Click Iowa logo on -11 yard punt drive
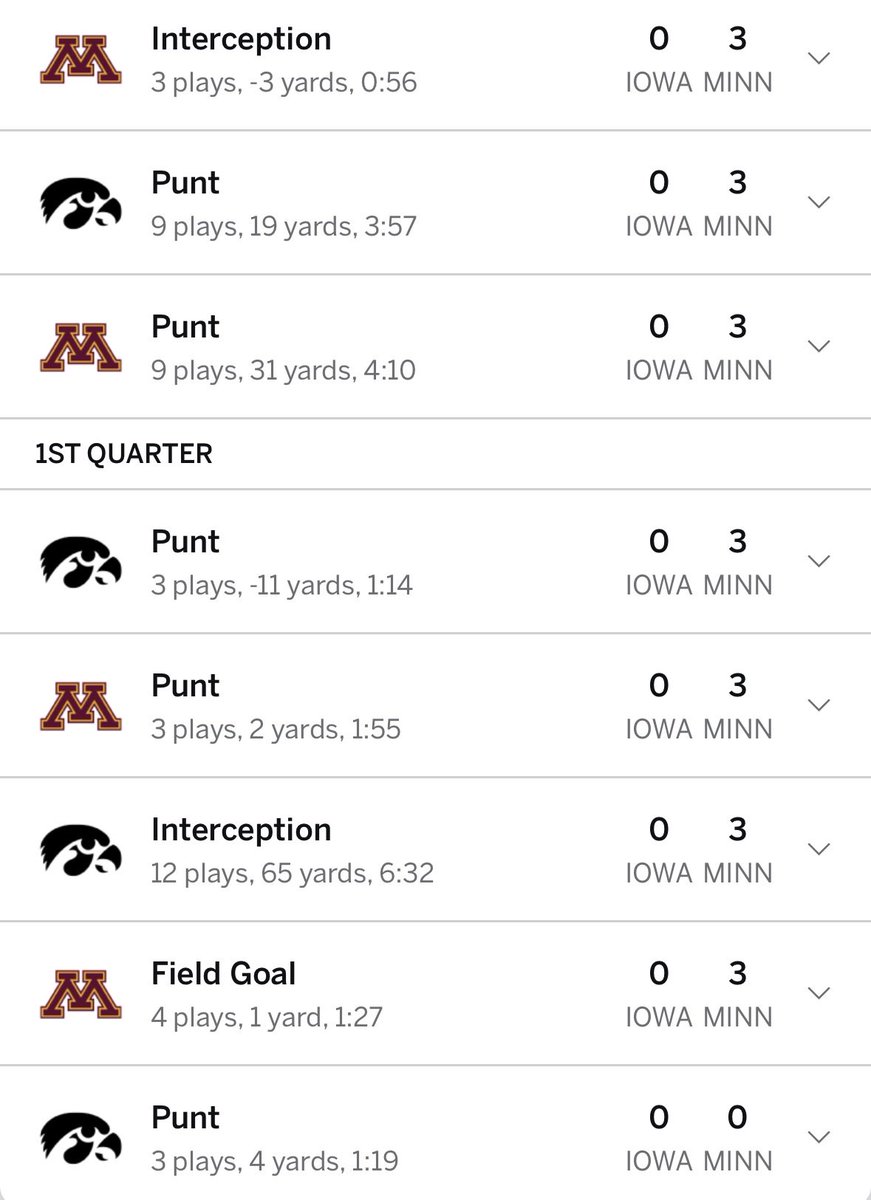The height and width of the screenshot is (1200, 871). 81,562
